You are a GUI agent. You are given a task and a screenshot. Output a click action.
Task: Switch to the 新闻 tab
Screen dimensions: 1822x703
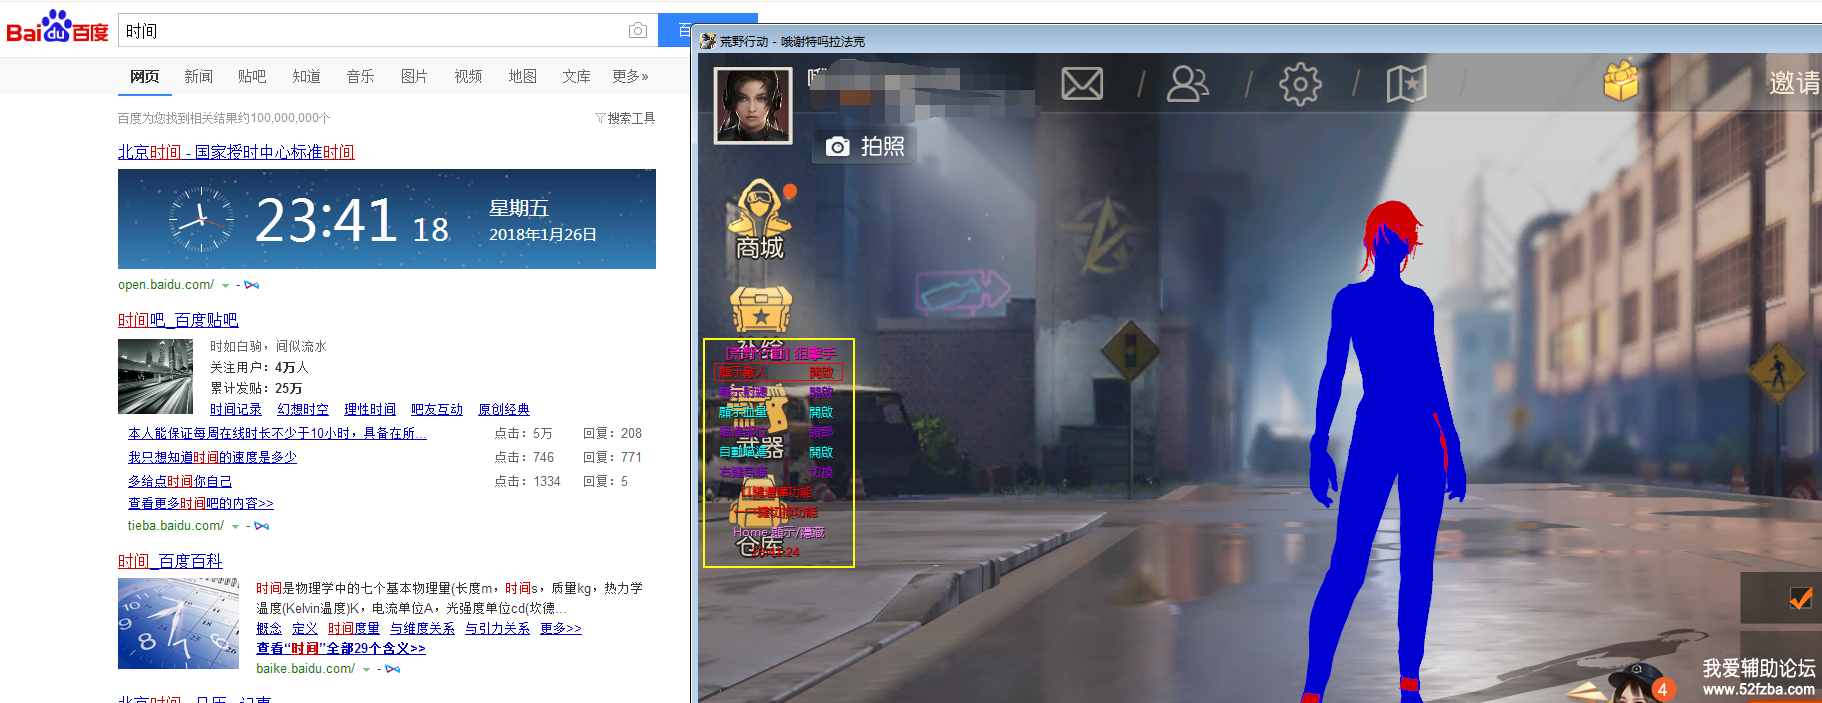pos(198,76)
